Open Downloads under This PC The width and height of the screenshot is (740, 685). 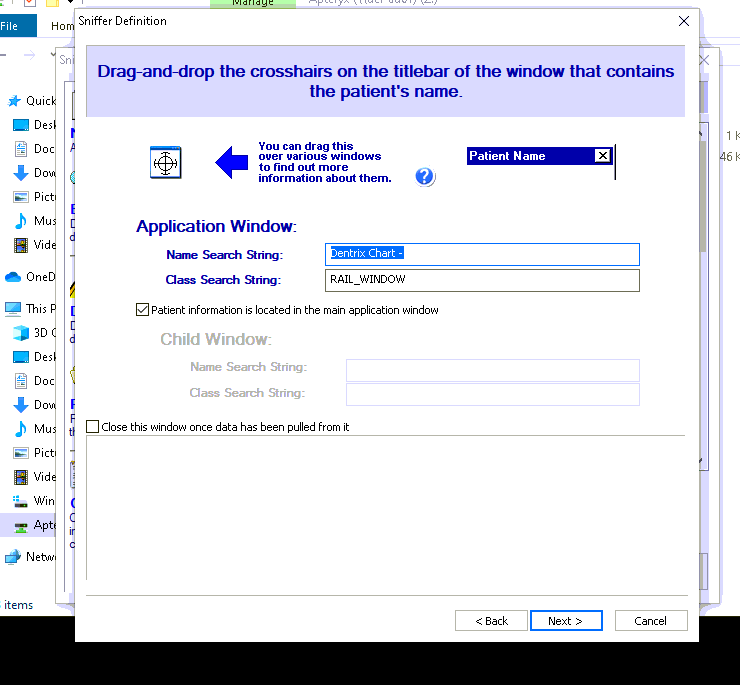(x=34, y=405)
